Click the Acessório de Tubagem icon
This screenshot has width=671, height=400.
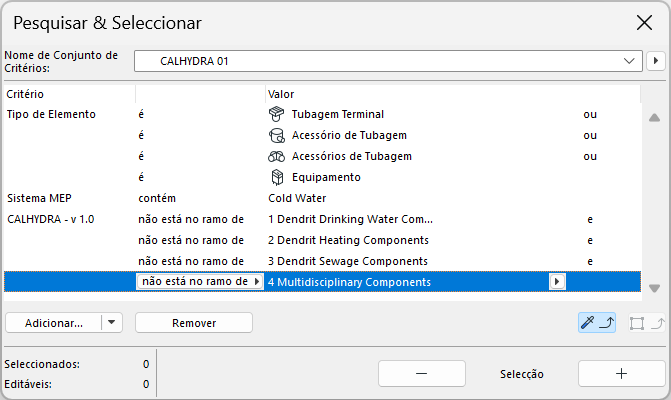(x=277, y=135)
